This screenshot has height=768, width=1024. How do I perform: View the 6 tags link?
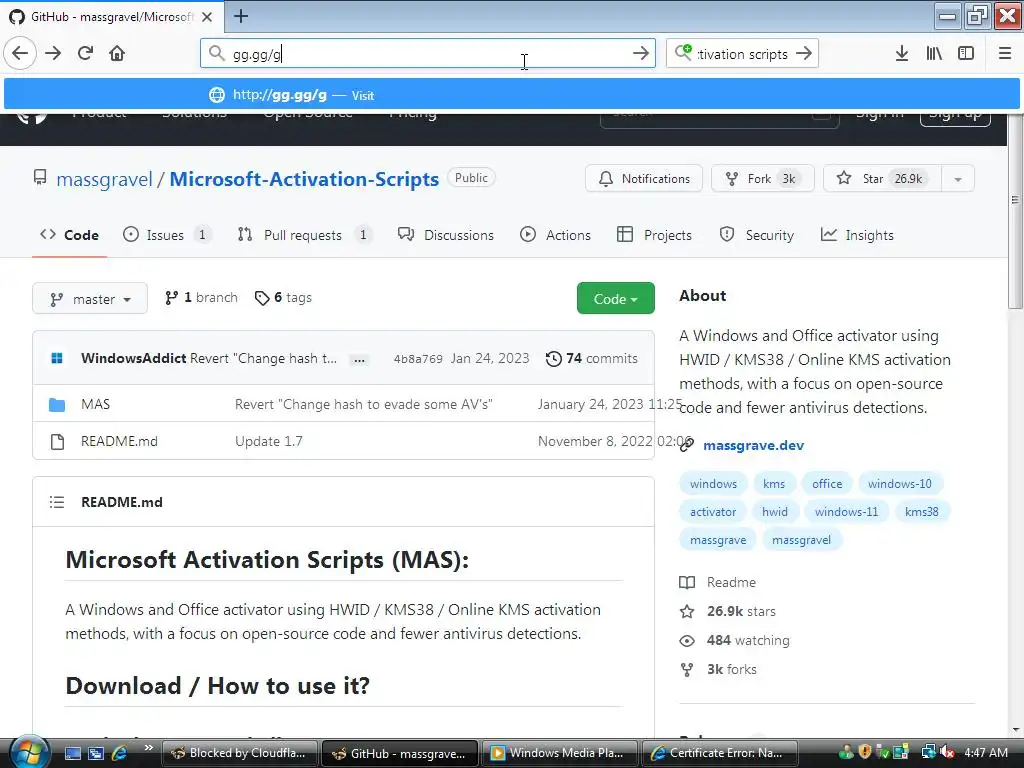(283, 298)
